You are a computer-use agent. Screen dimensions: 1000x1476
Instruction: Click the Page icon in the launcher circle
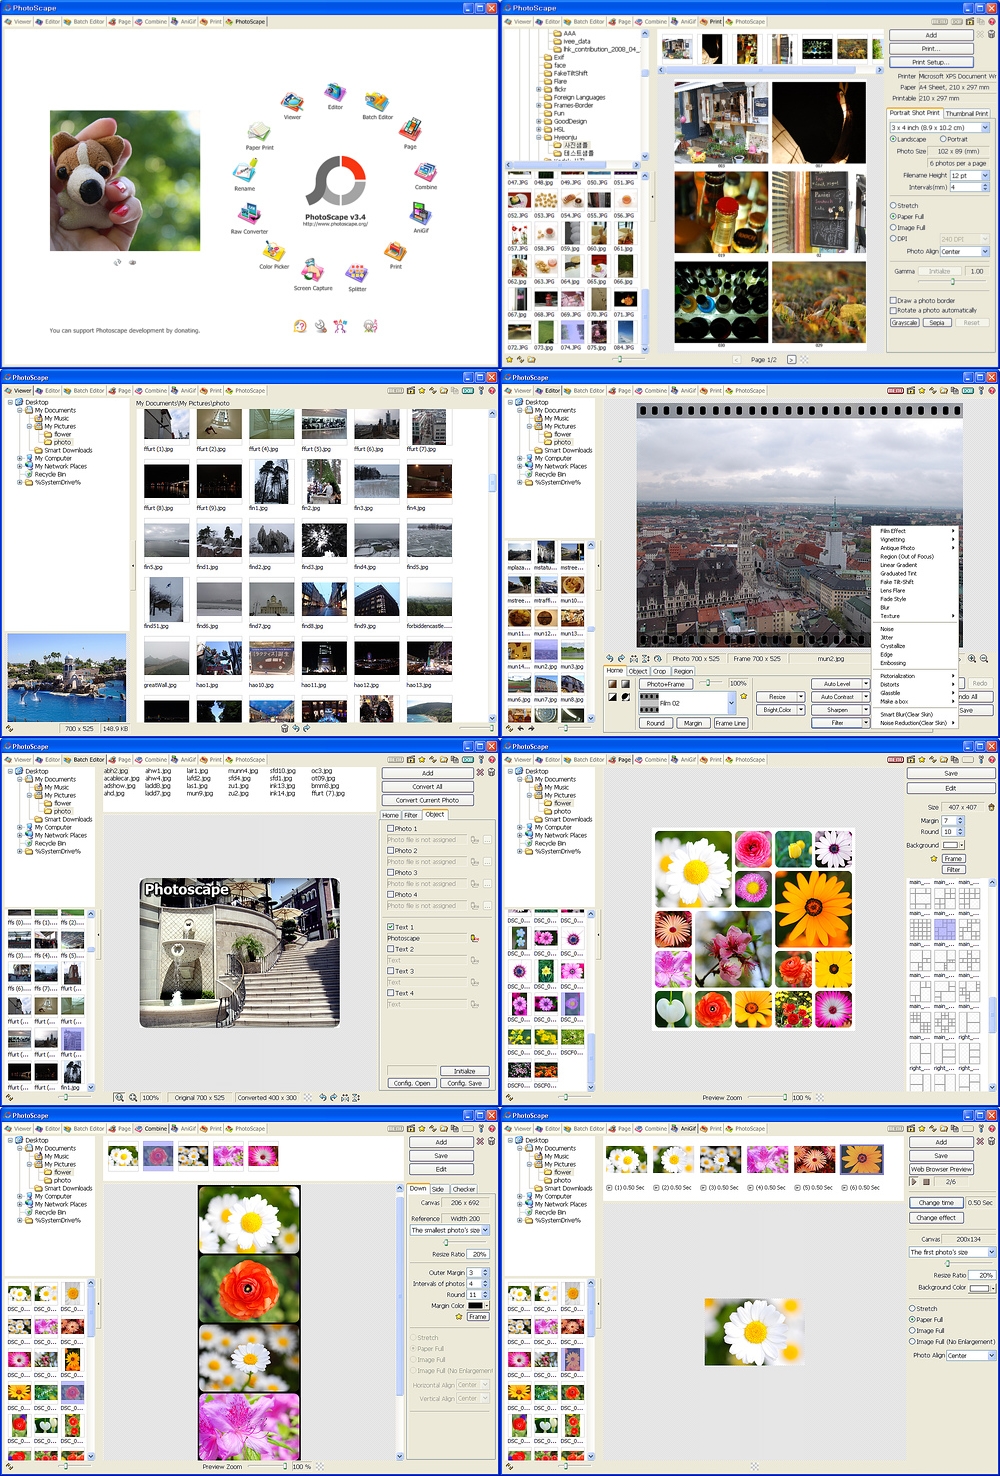410,130
